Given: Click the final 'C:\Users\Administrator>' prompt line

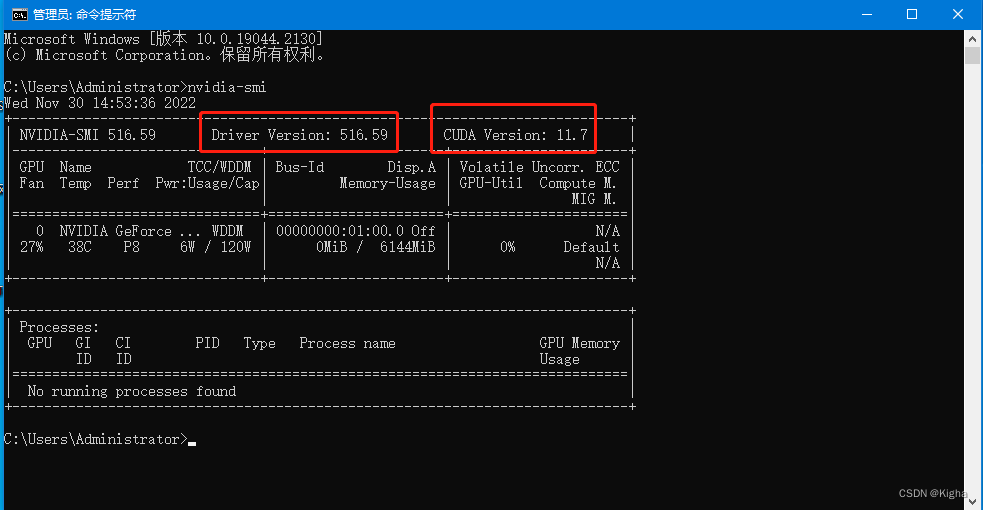Looking at the screenshot, I should 95,439.
